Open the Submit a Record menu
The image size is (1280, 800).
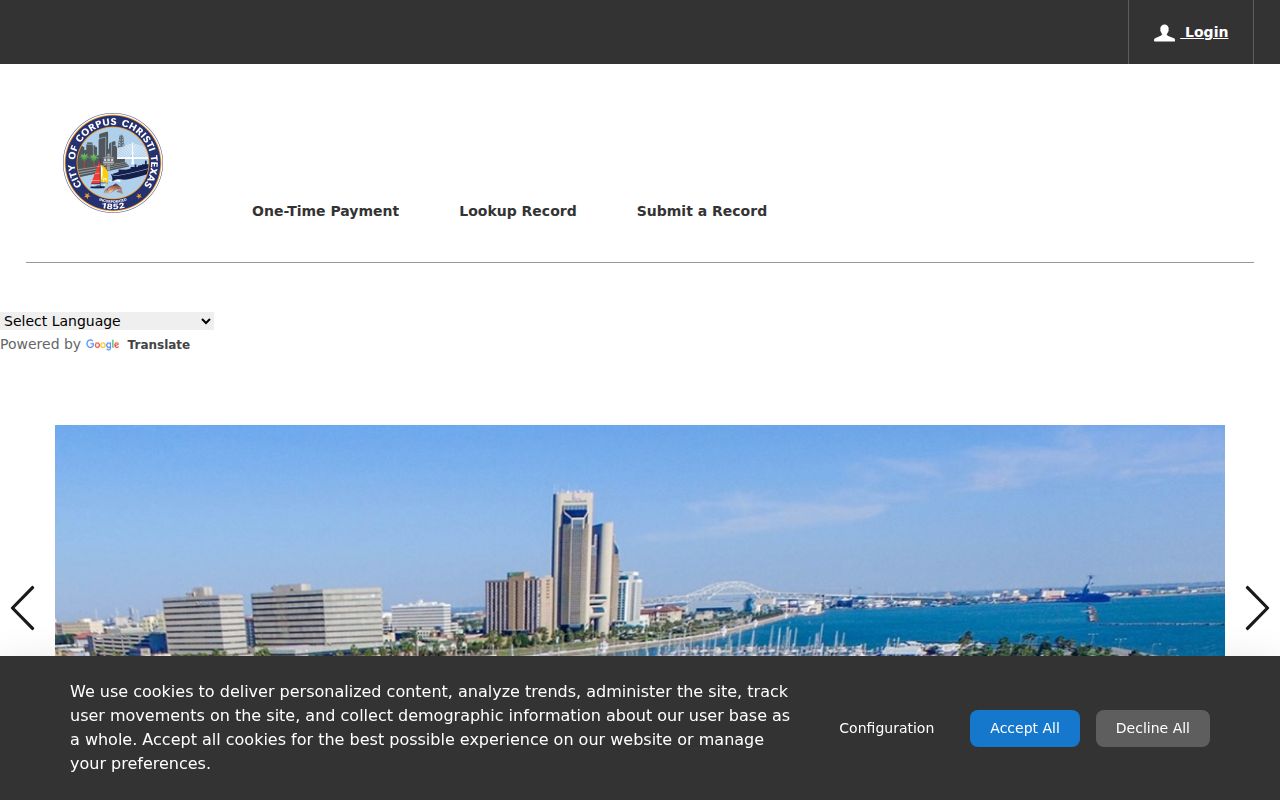[x=702, y=211]
